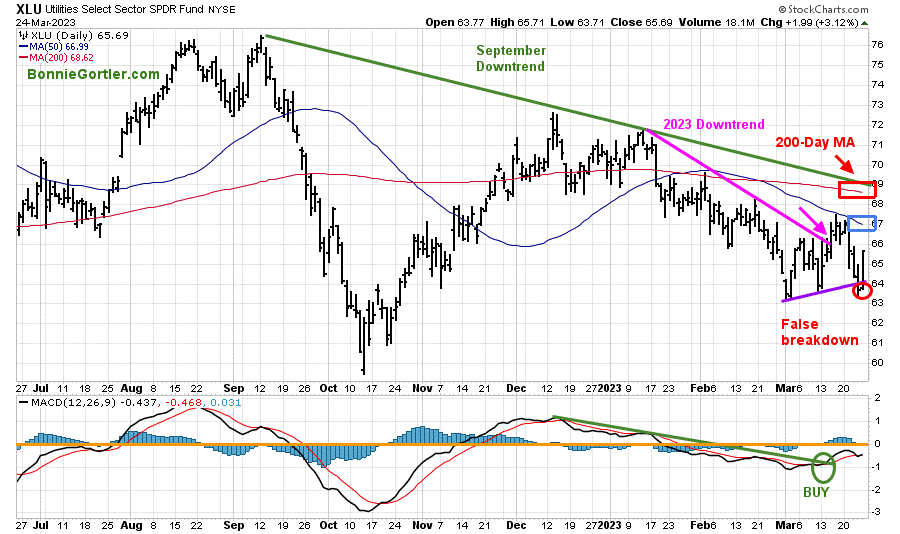900x534 pixels.
Task: Click the Dec label on the price panel date axis
Action: [516, 388]
